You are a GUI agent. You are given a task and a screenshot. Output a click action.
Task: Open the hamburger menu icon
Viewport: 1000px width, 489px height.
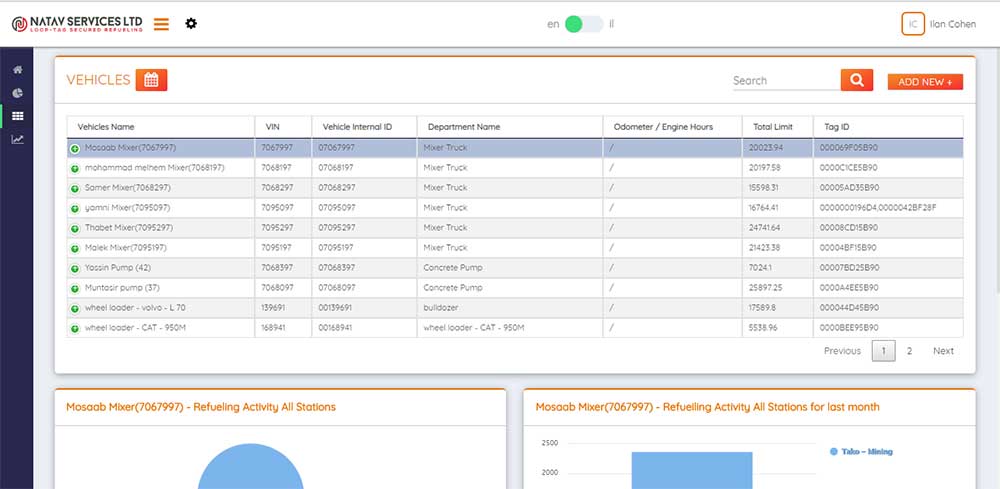161,24
